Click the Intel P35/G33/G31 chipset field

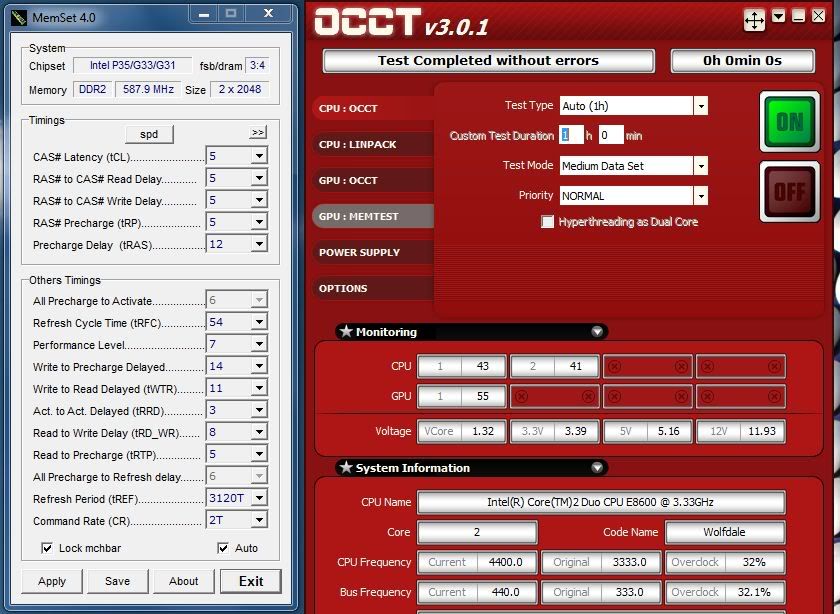coord(132,65)
